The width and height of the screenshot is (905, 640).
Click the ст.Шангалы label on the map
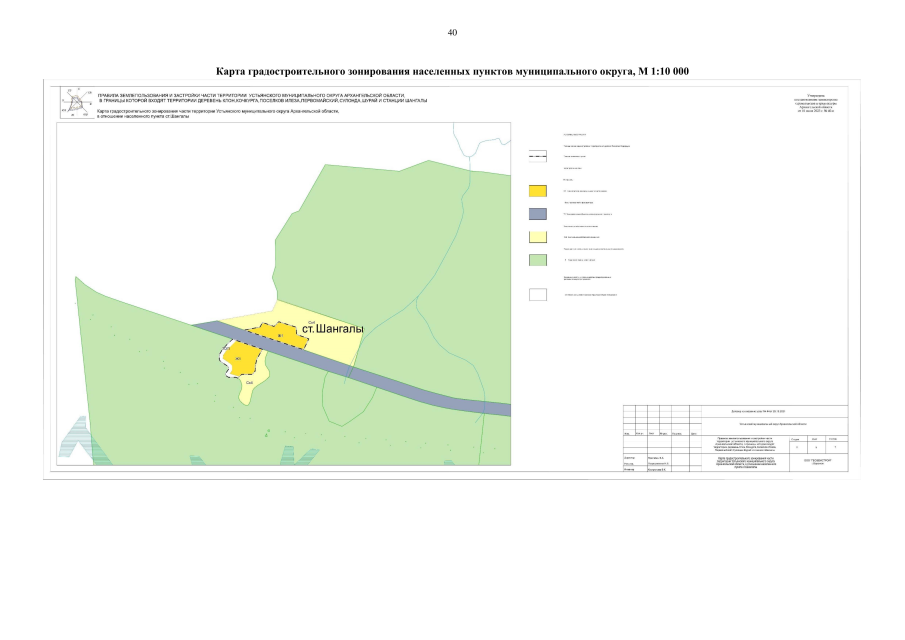[x=333, y=328]
